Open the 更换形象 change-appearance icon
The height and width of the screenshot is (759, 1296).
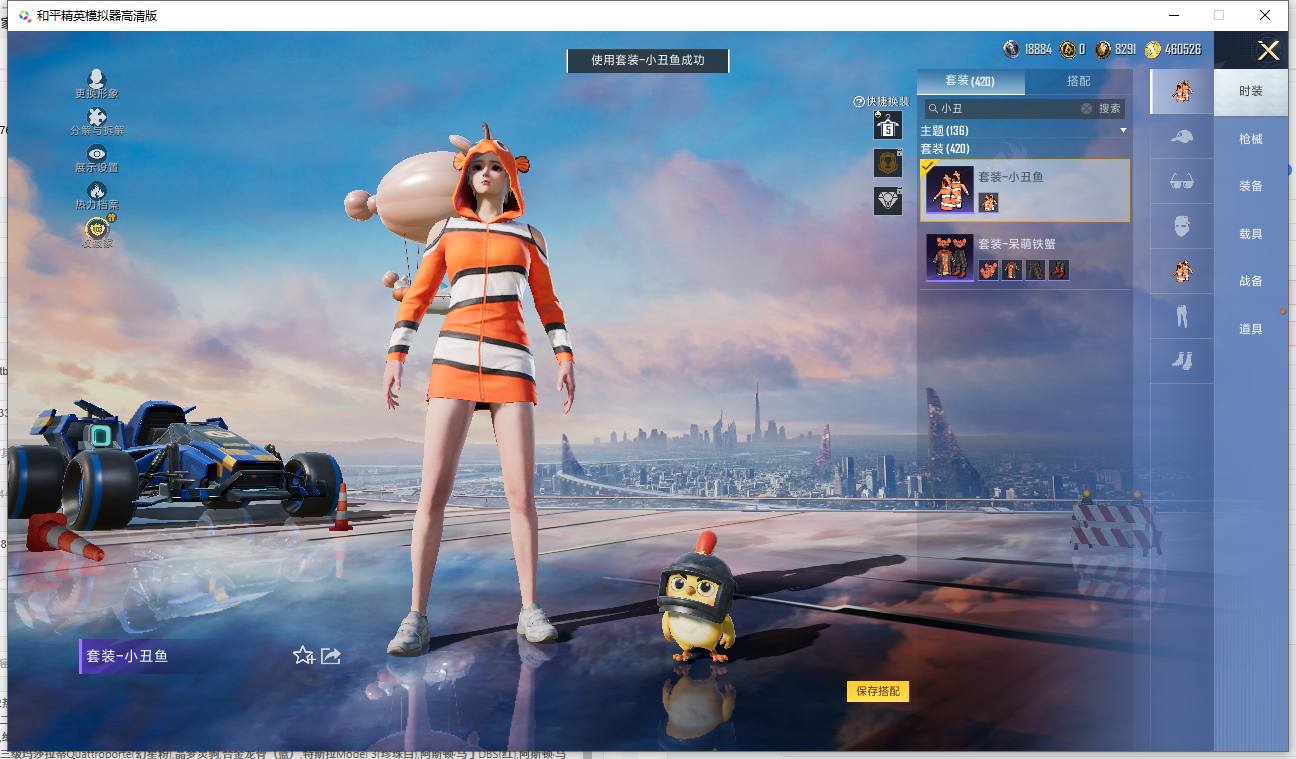click(97, 78)
